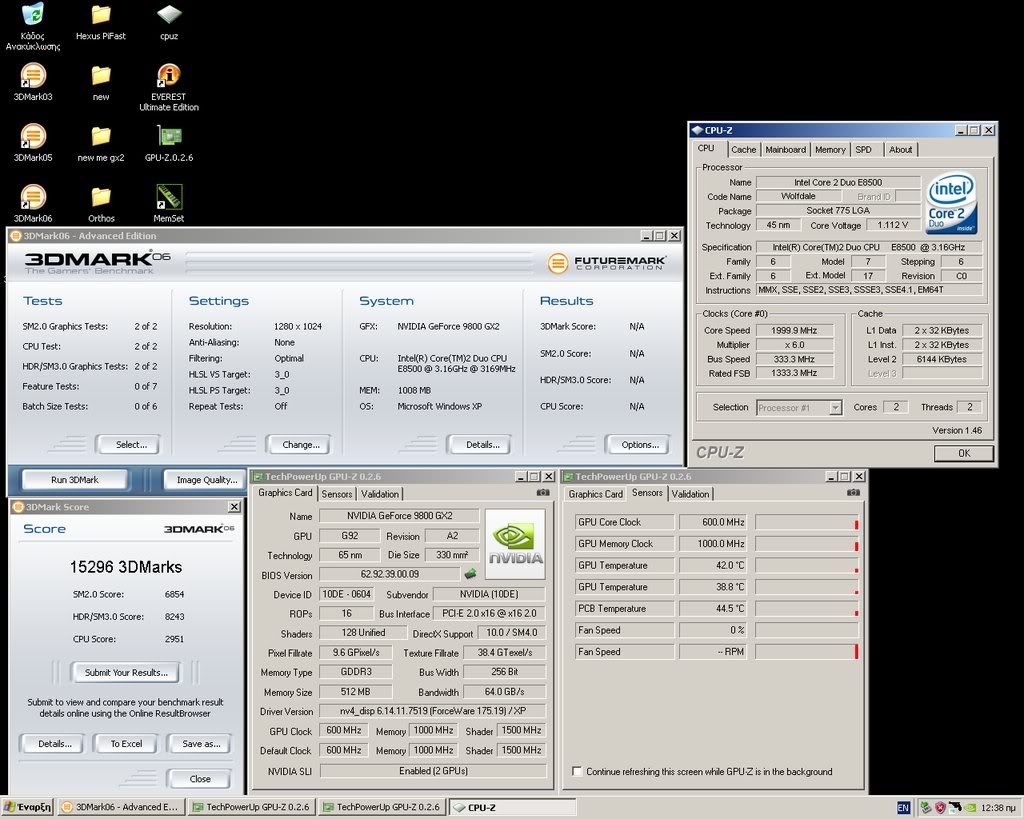Switch to the Cache tab in CPU-Z
Screen dimensions: 1024x819
pos(743,150)
